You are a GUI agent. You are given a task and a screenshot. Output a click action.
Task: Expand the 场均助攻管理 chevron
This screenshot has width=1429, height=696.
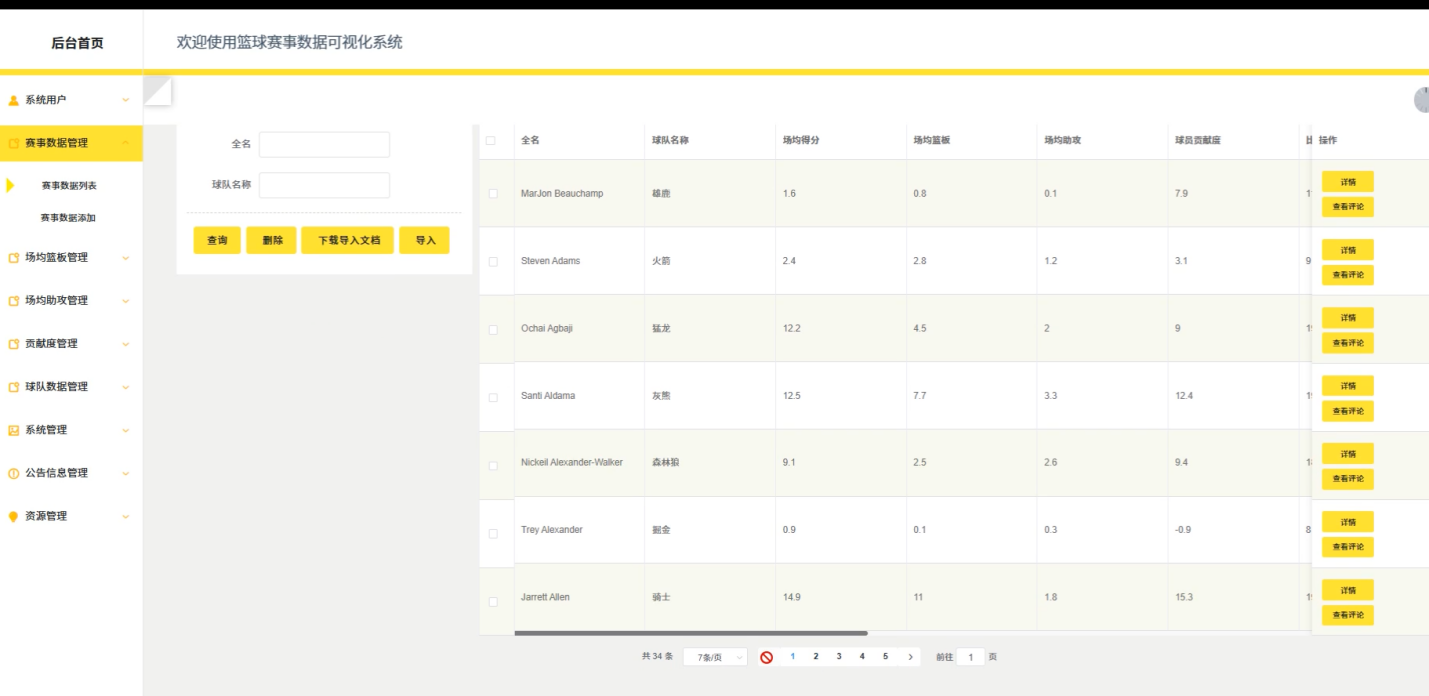pos(126,301)
